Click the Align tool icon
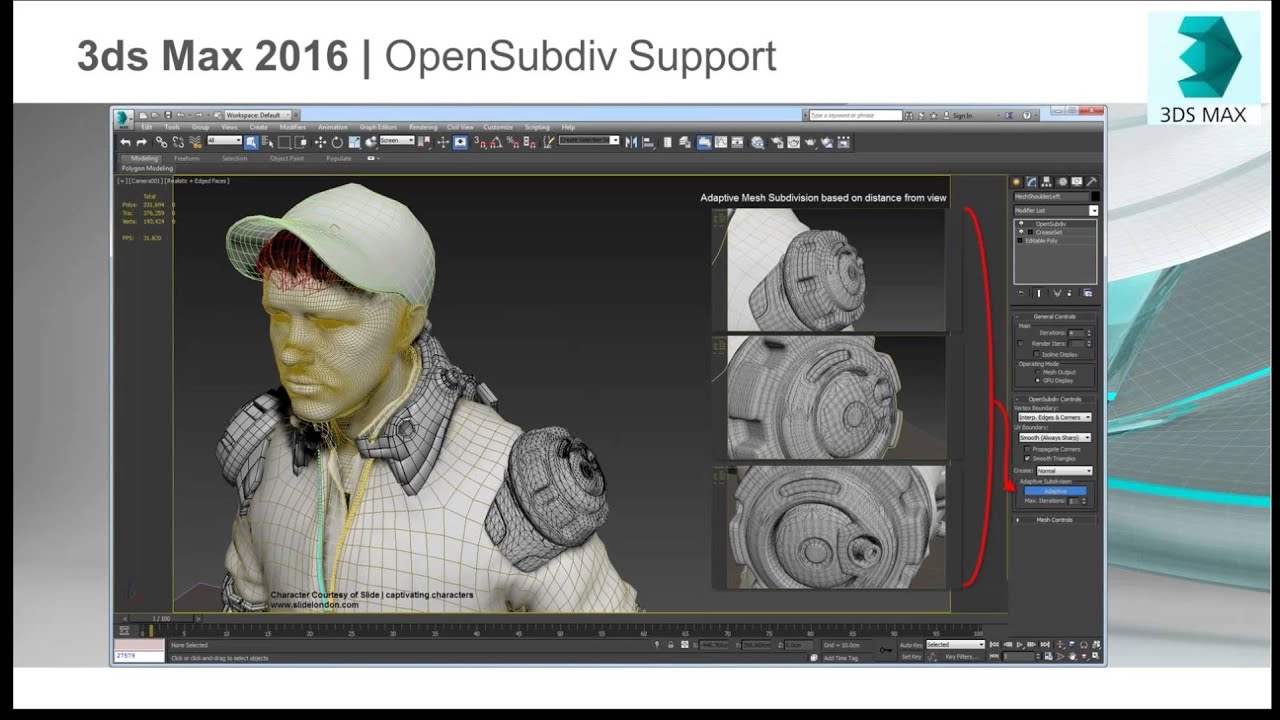Viewport: 1280px width, 720px height. click(x=648, y=142)
